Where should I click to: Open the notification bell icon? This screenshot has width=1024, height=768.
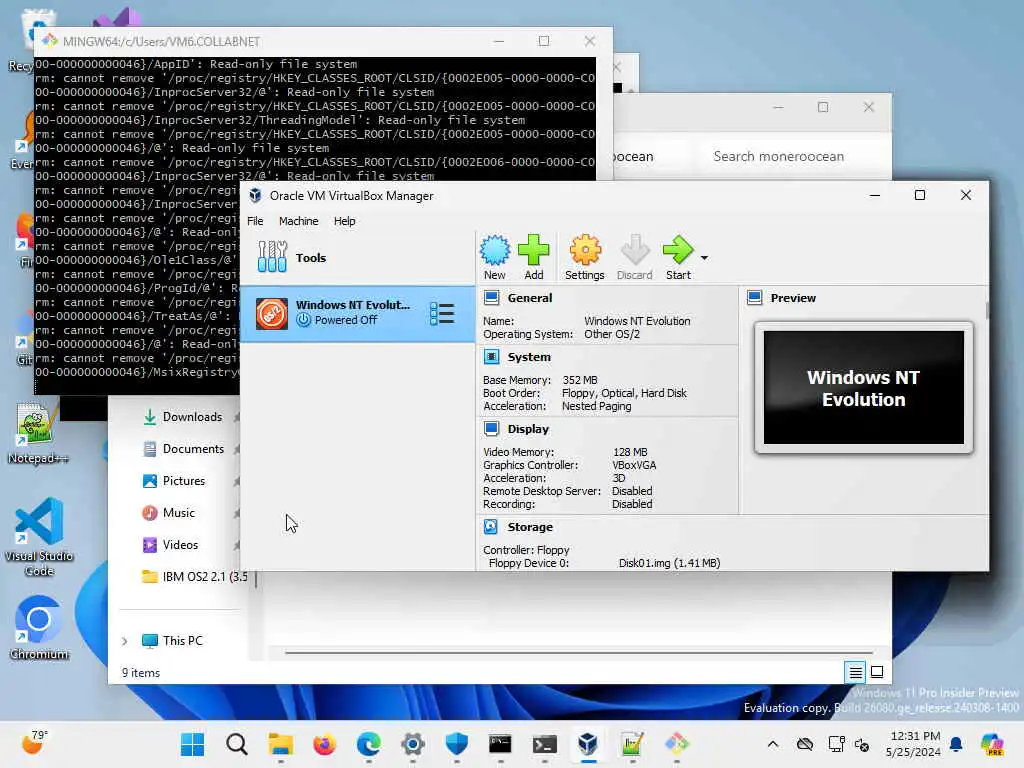tap(956, 744)
